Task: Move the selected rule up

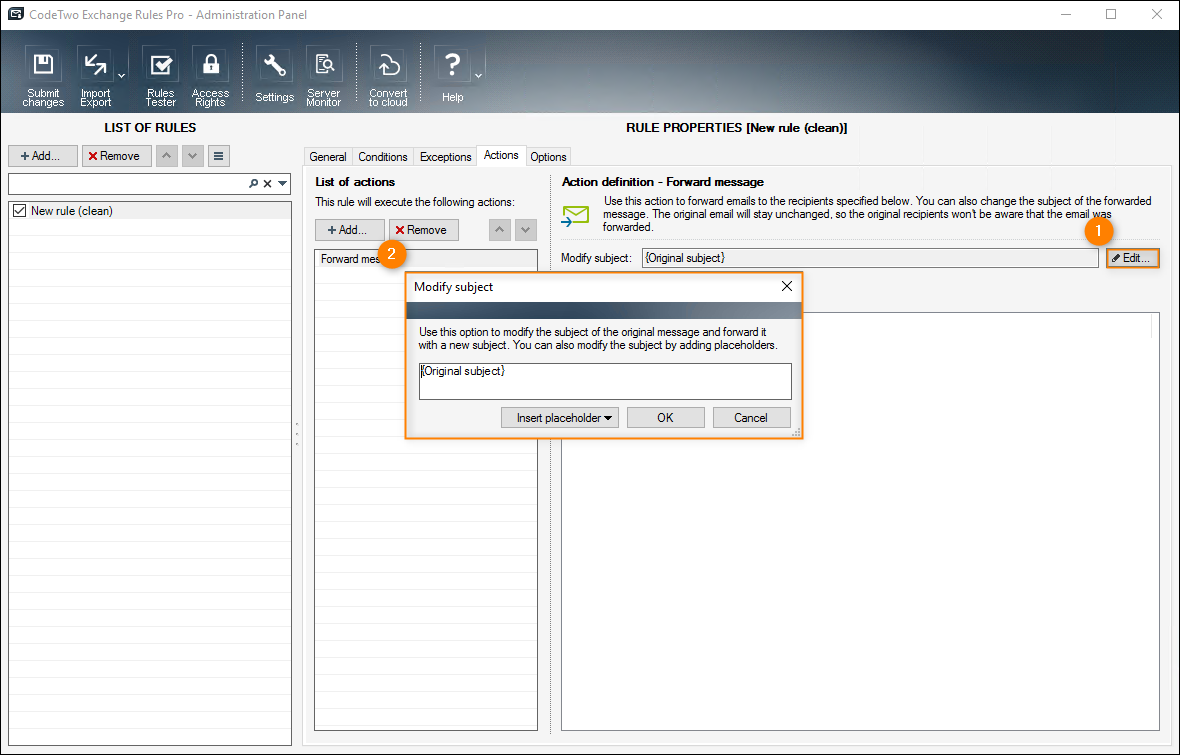Action: click(x=167, y=156)
